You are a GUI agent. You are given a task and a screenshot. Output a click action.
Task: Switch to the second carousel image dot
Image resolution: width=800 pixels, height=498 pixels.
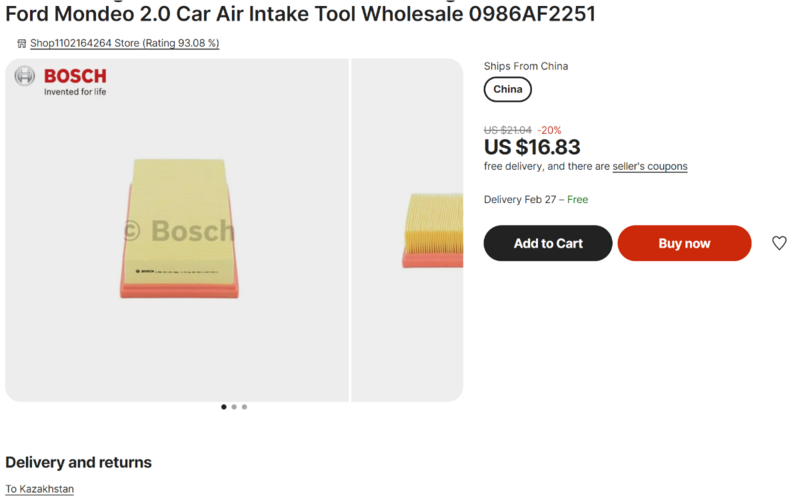tap(234, 407)
